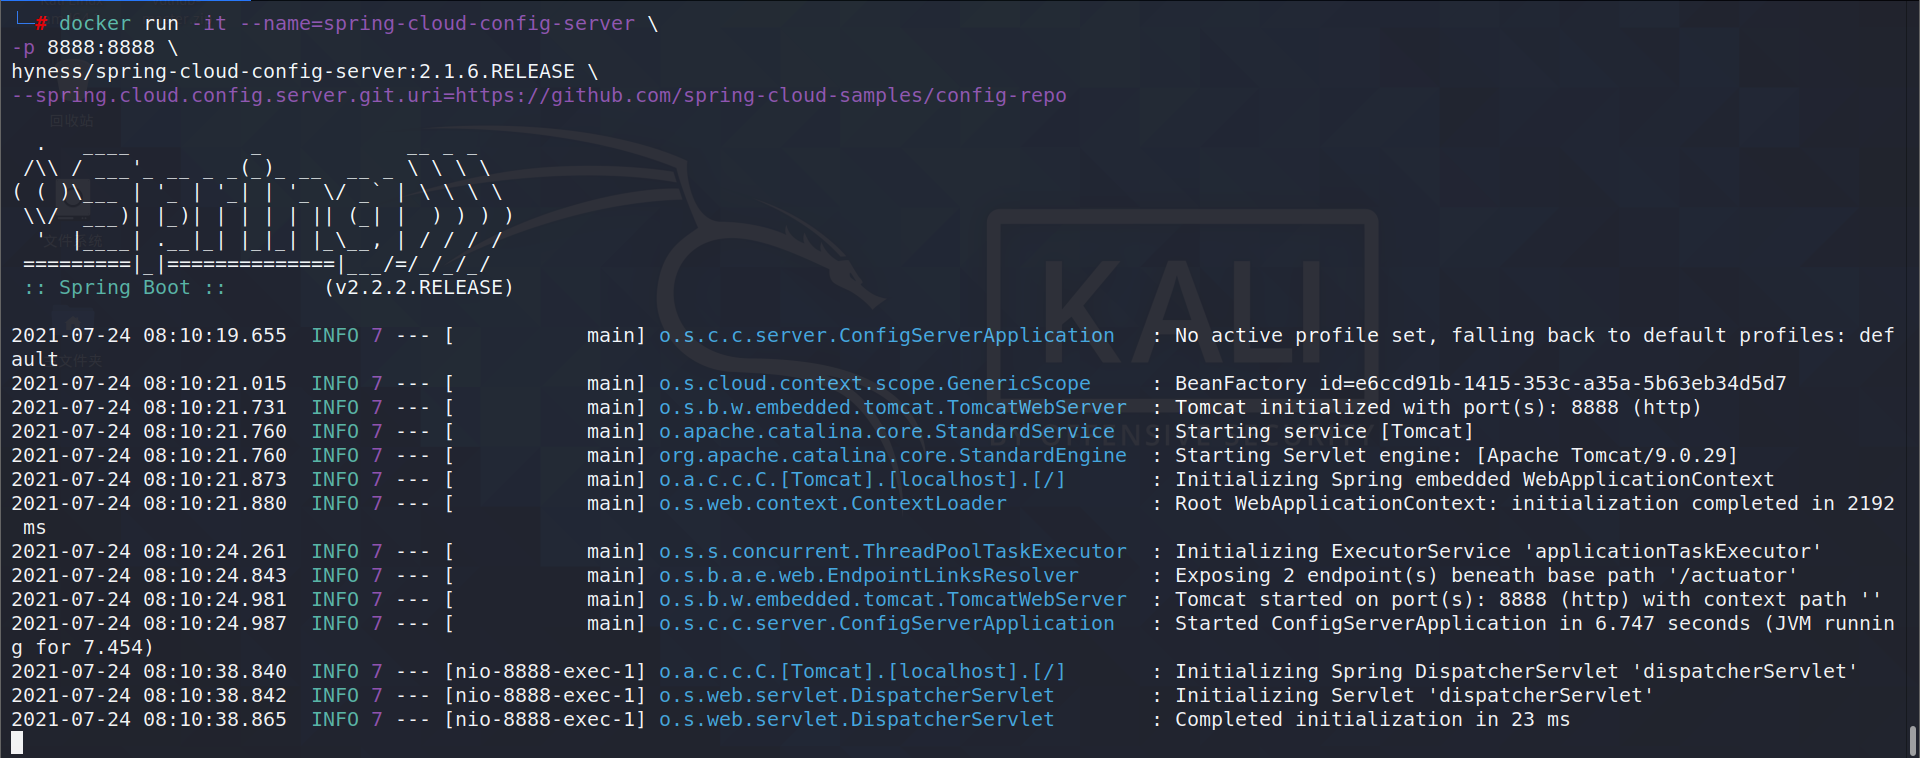Click 'o.apache.catalina.core.StandardService' logger name
The width and height of the screenshot is (1920, 758).
[887, 432]
